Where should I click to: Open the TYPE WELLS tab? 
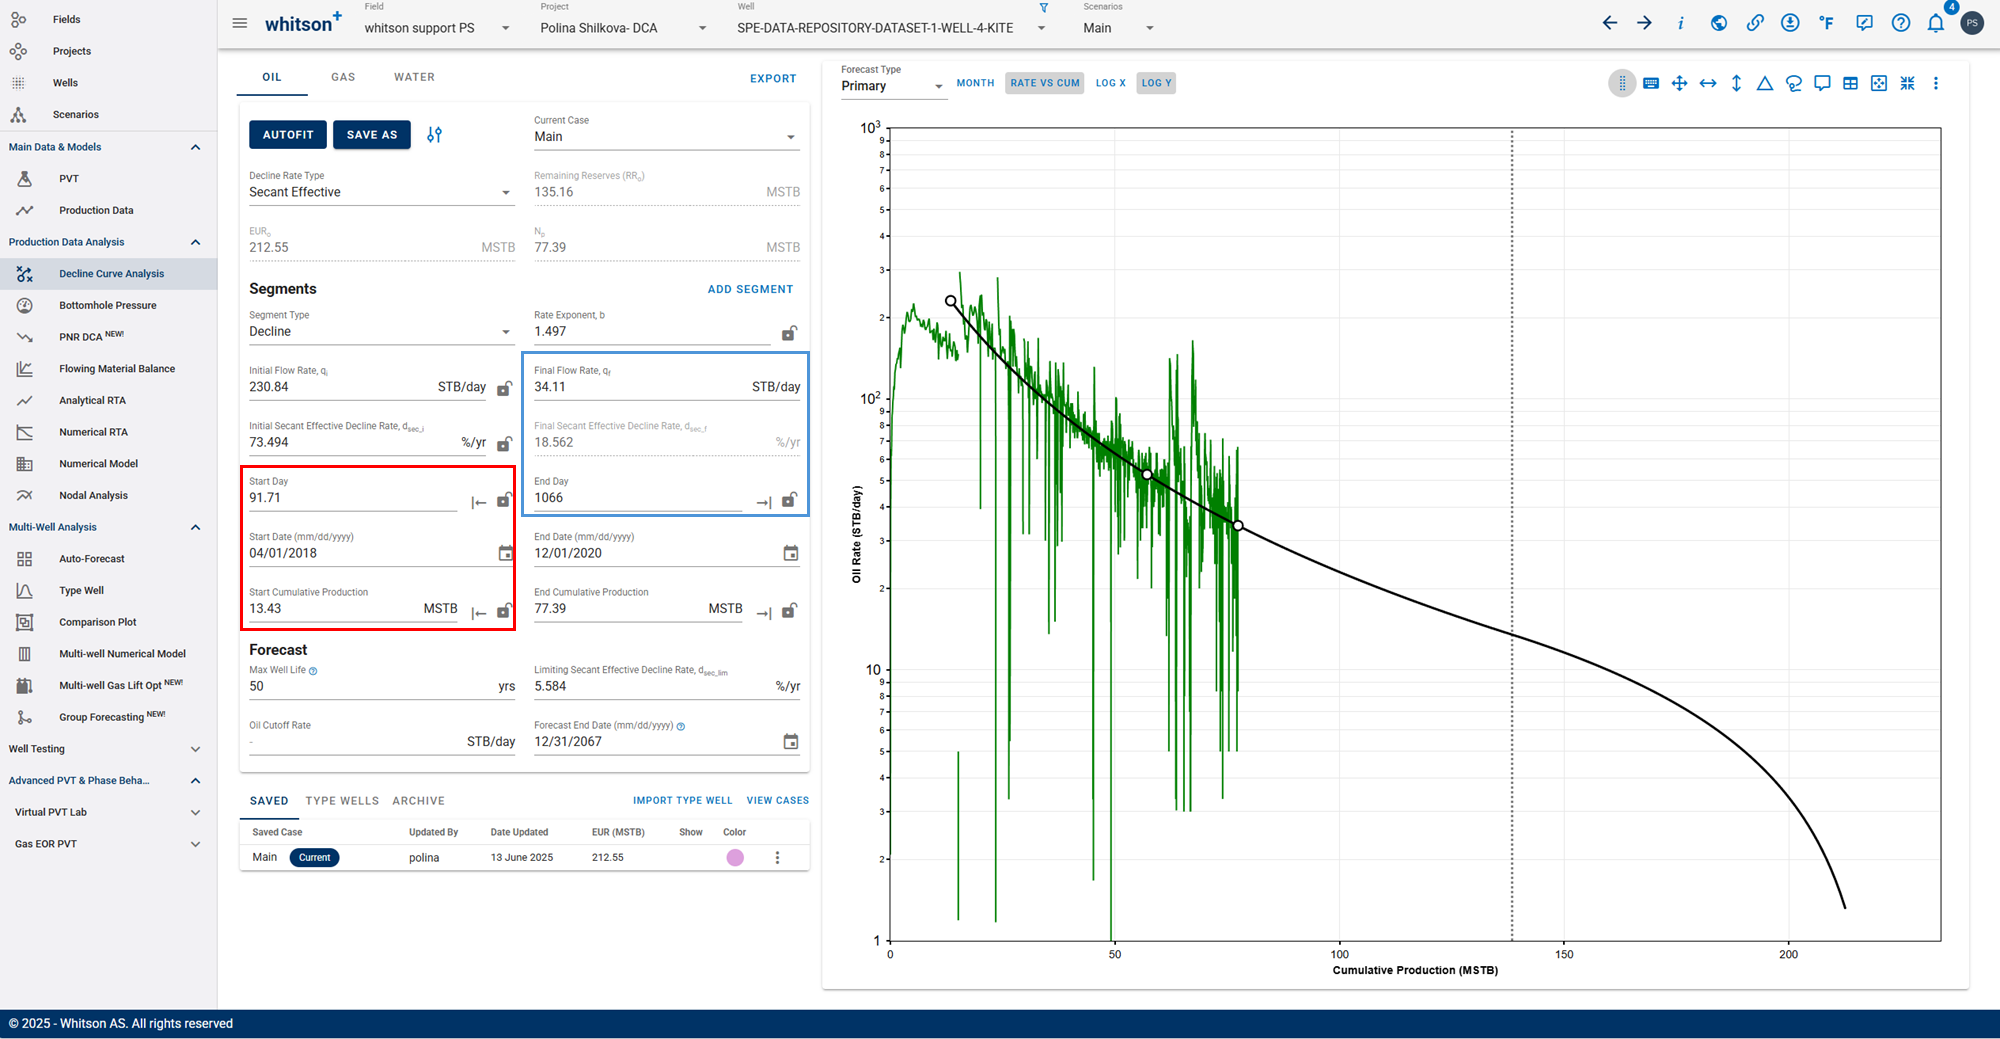[x=342, y=801]
